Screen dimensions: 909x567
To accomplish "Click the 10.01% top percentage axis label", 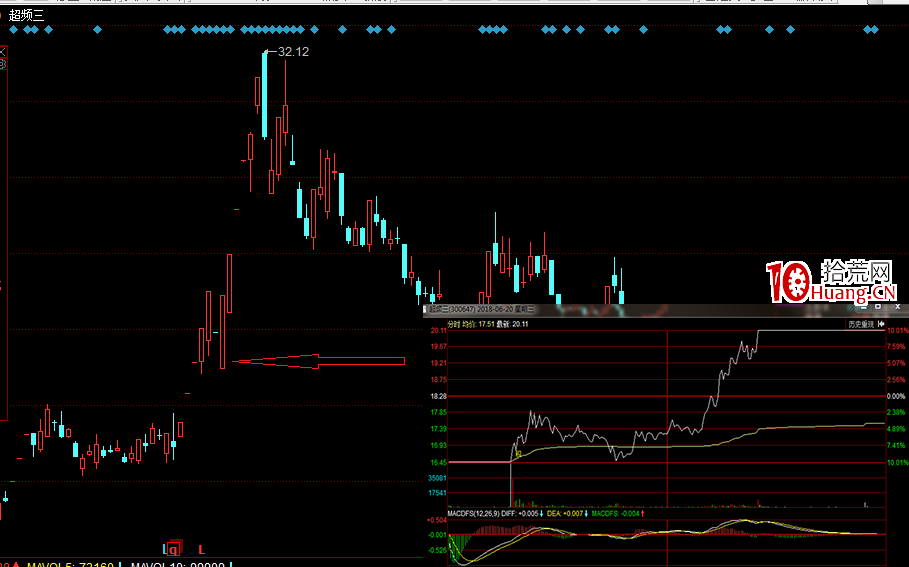I will click(897, 330).
